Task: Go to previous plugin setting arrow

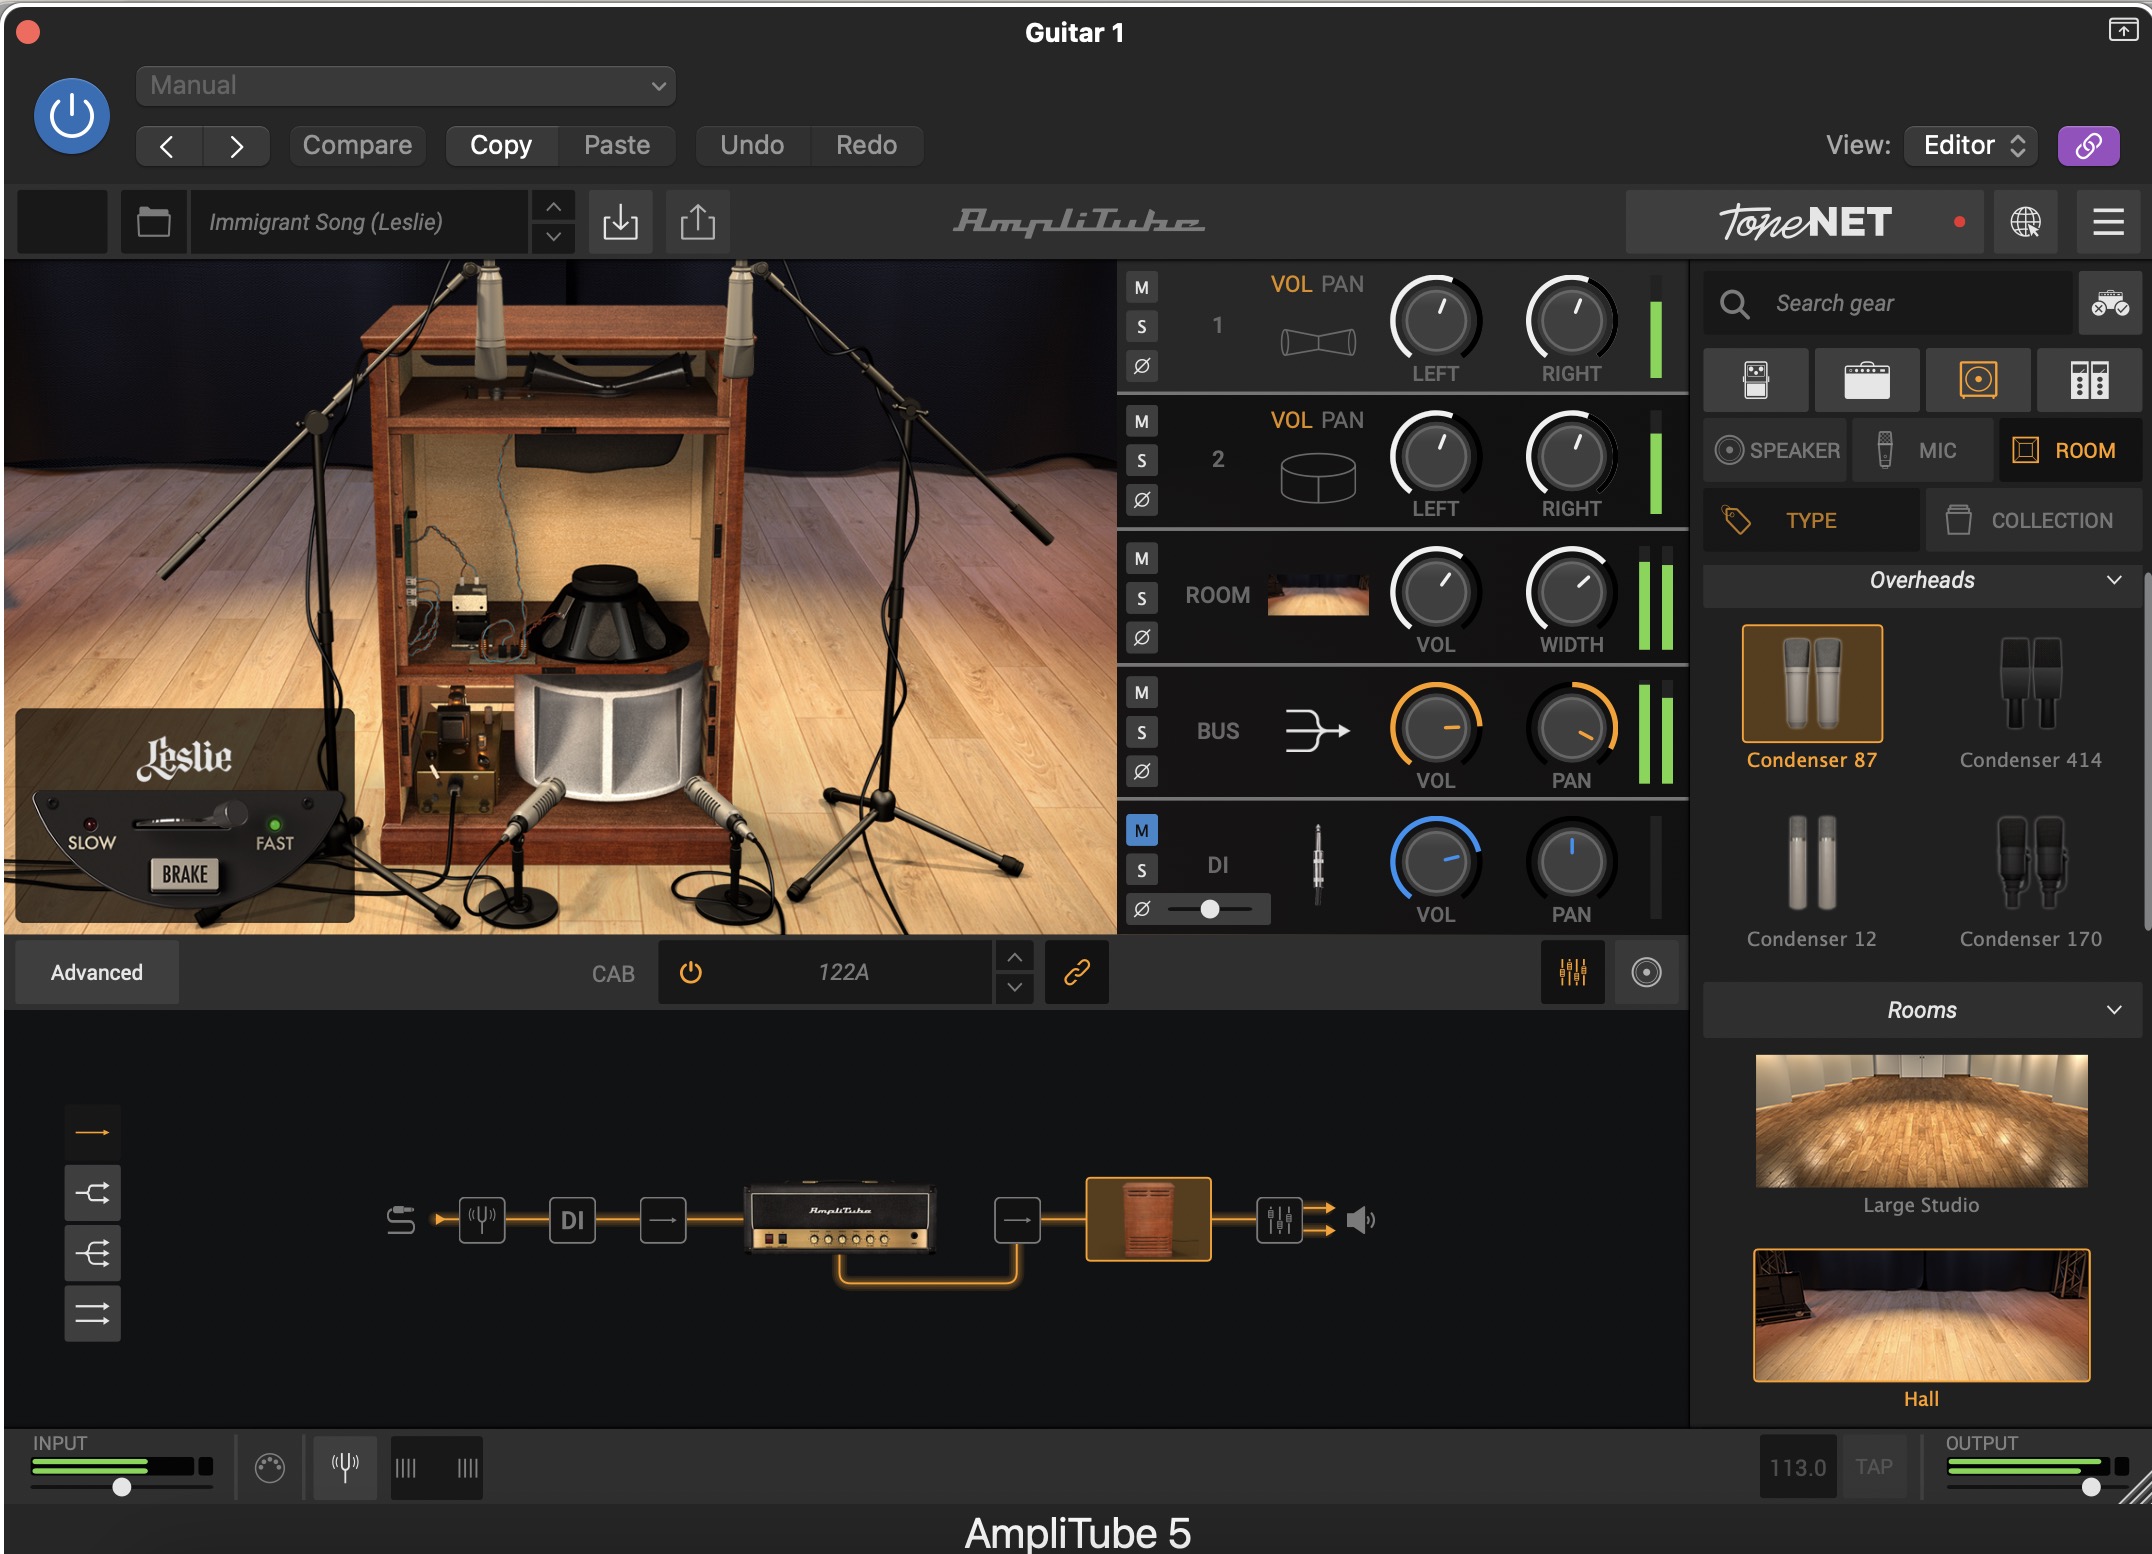Action: click(x=168, y=146)
